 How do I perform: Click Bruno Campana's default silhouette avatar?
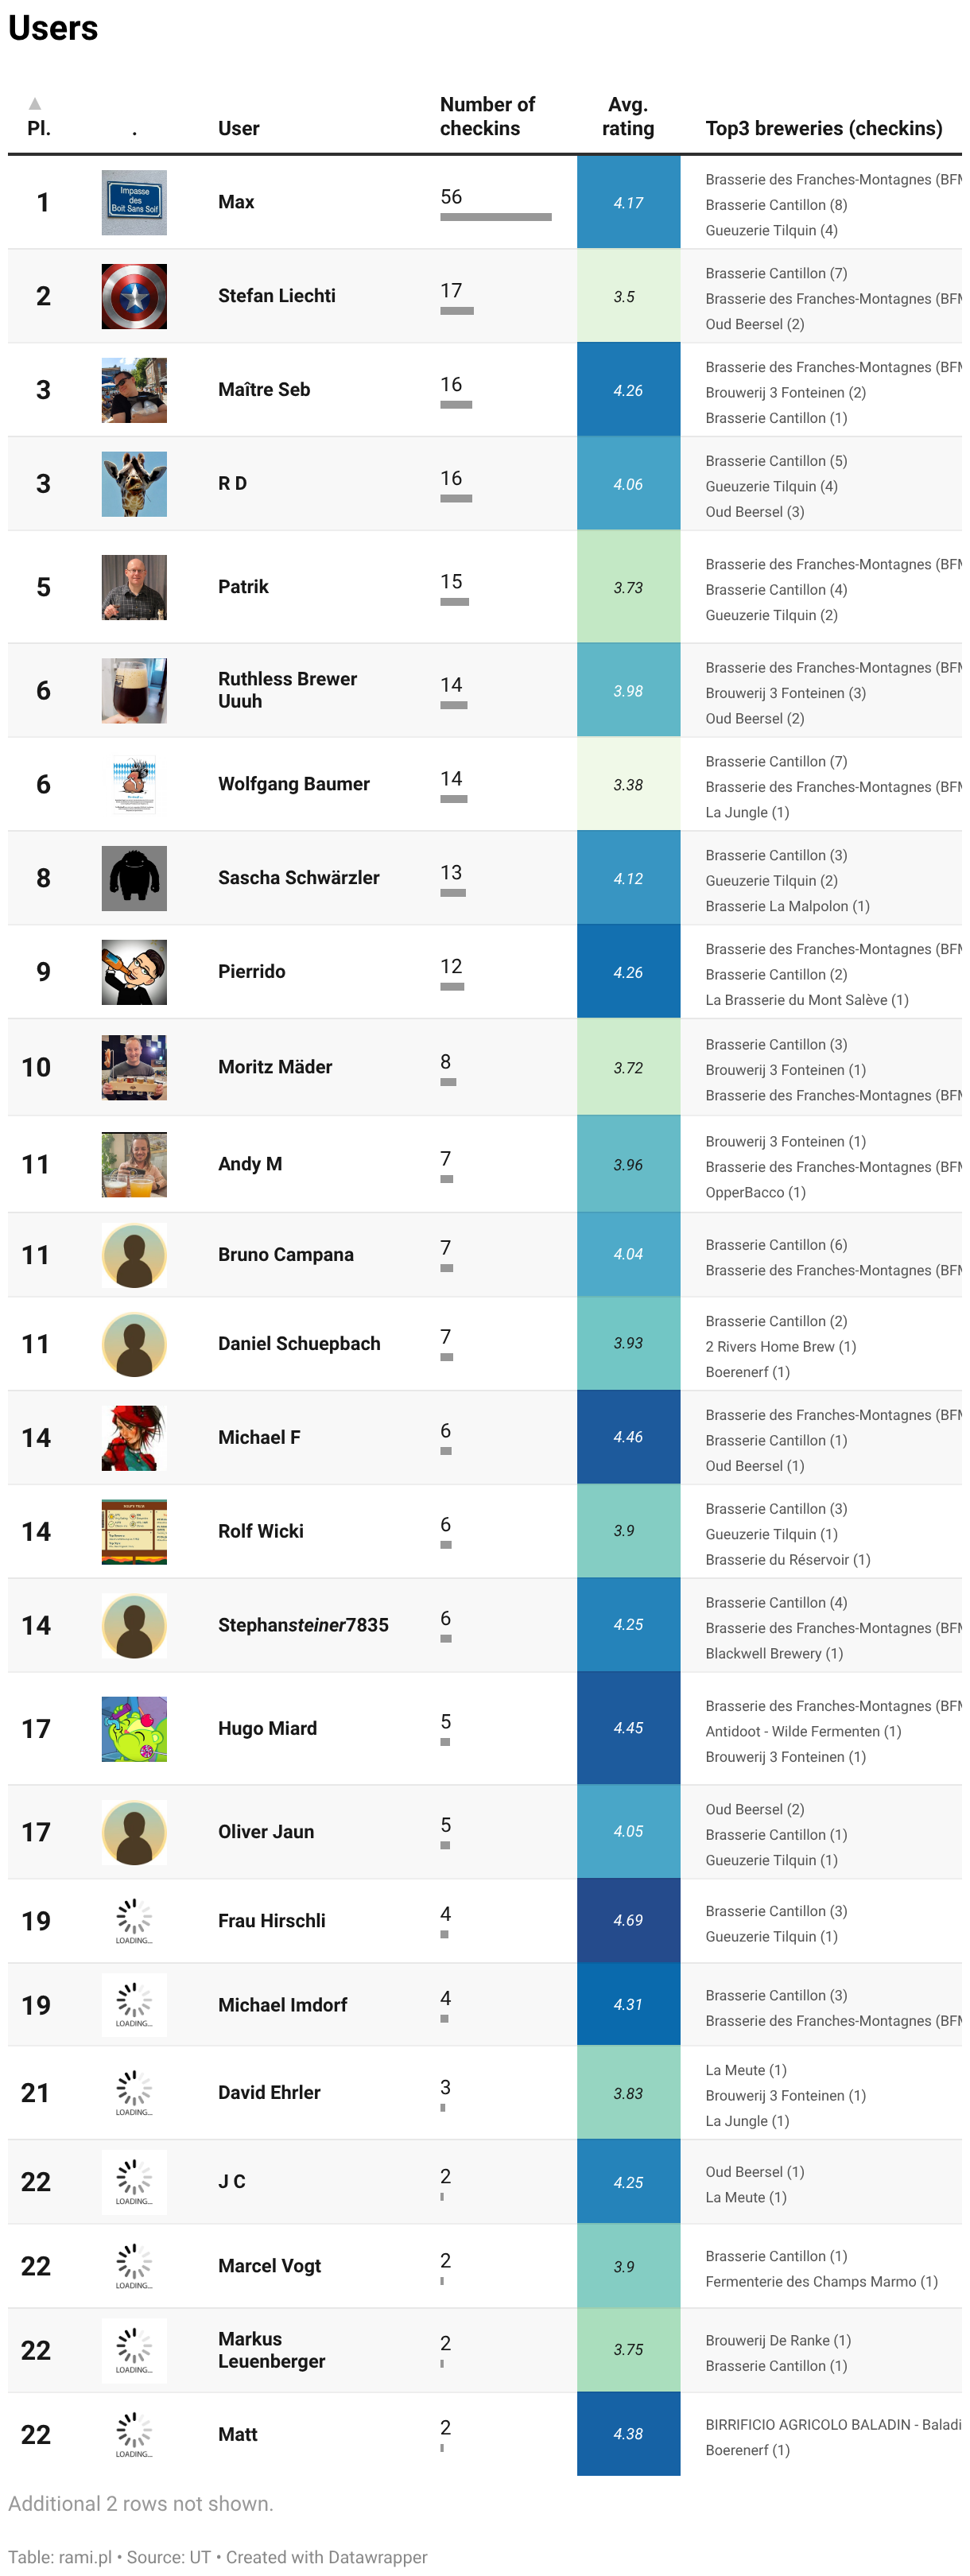click(134, 1256)
